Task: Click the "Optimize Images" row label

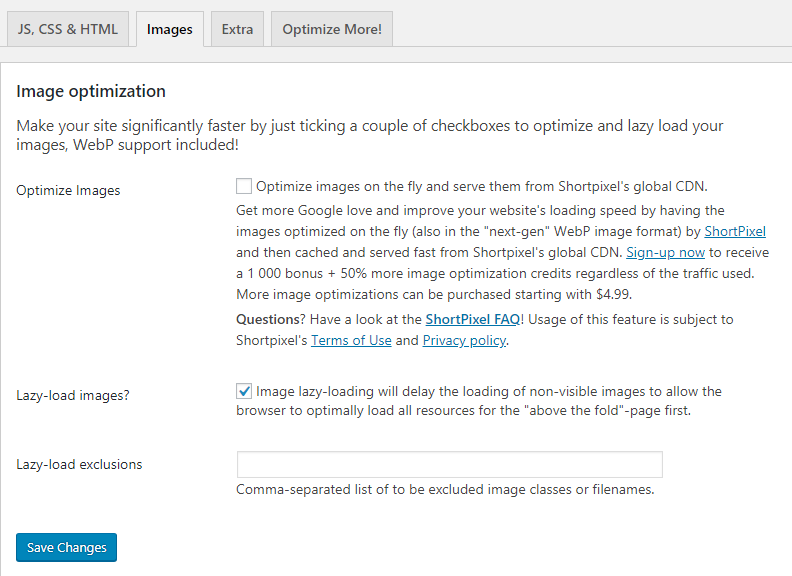Action: coord(68,190)
